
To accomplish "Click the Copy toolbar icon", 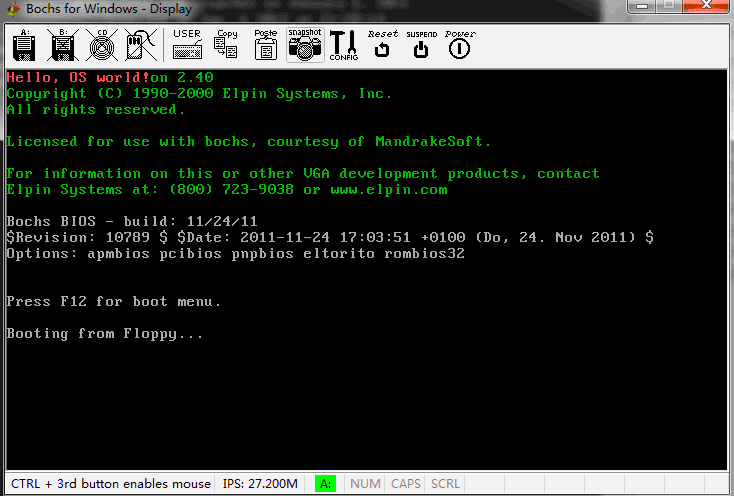I will [x=227, y=46].
